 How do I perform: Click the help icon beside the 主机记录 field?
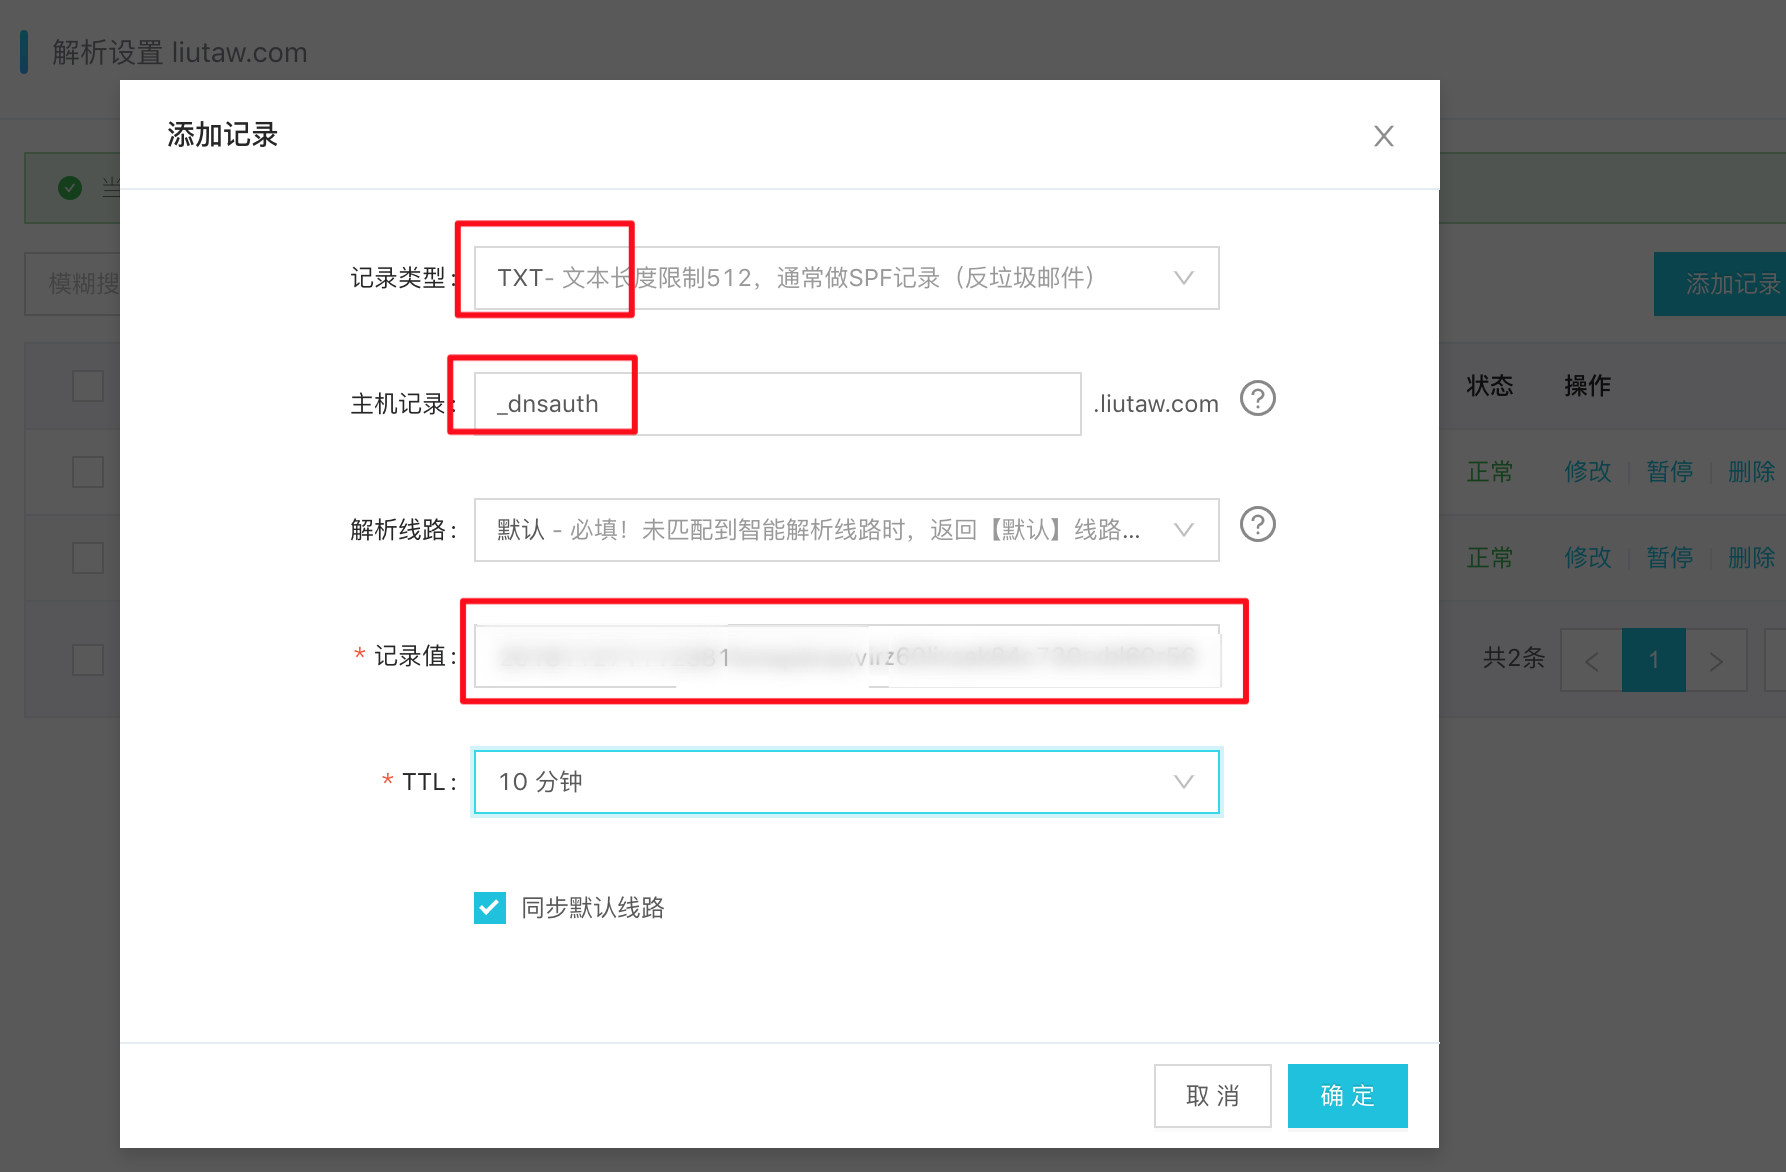click(1257, 398)
